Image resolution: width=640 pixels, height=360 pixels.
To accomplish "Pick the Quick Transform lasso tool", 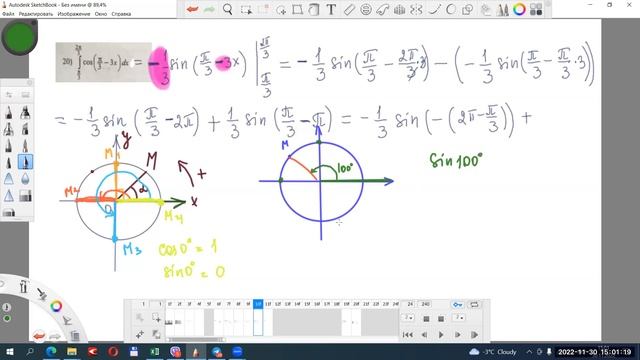I will click(x=281, y=10).
